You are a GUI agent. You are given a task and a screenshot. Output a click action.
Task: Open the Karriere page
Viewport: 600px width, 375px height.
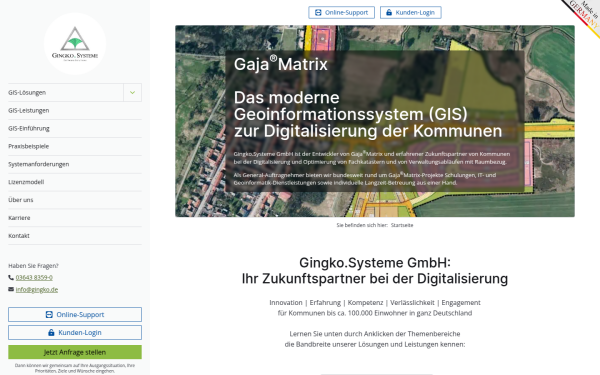75,218
